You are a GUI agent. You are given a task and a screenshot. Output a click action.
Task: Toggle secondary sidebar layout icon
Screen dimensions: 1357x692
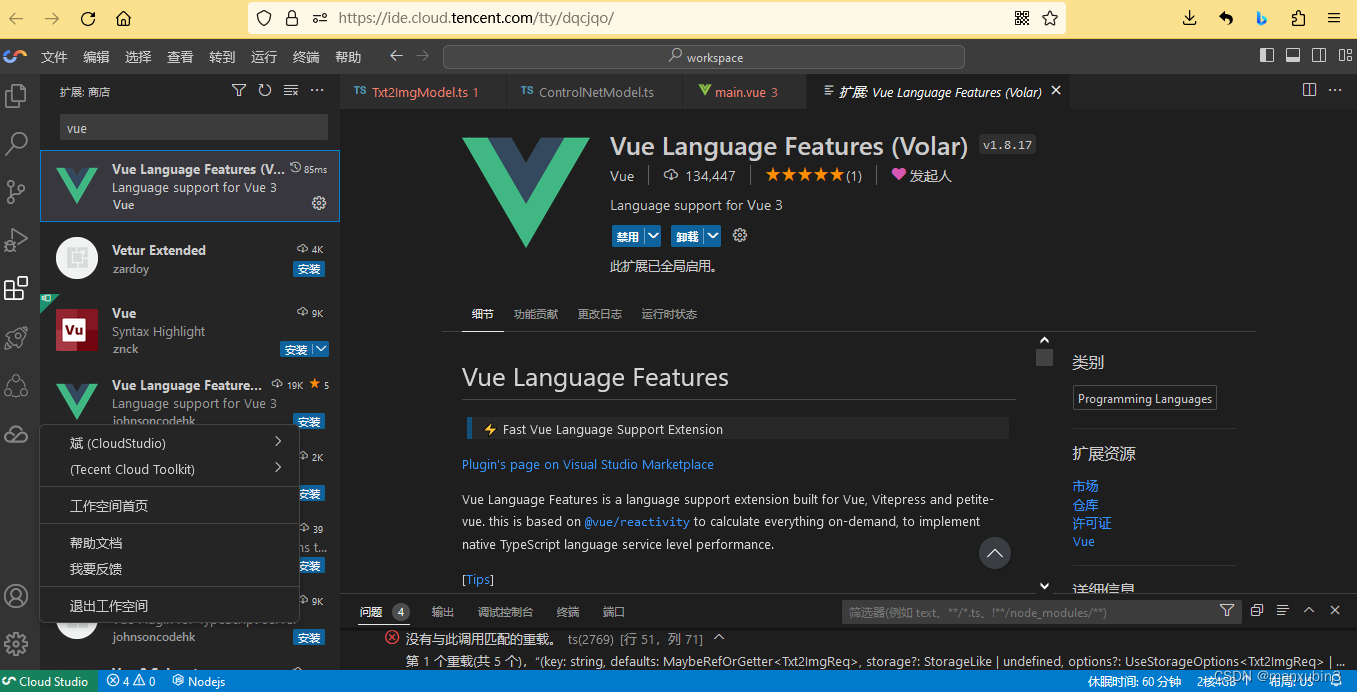tap(1319, 56)
